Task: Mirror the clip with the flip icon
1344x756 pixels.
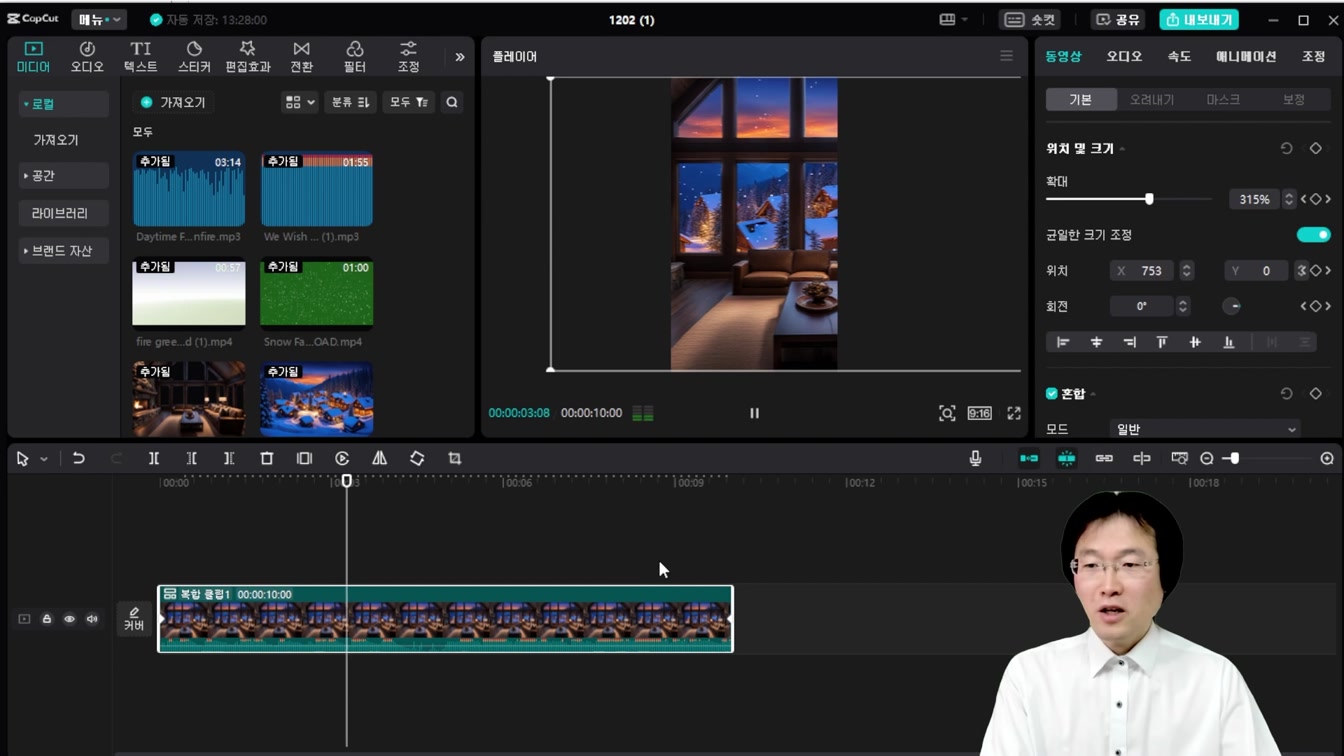Action: 379,458
